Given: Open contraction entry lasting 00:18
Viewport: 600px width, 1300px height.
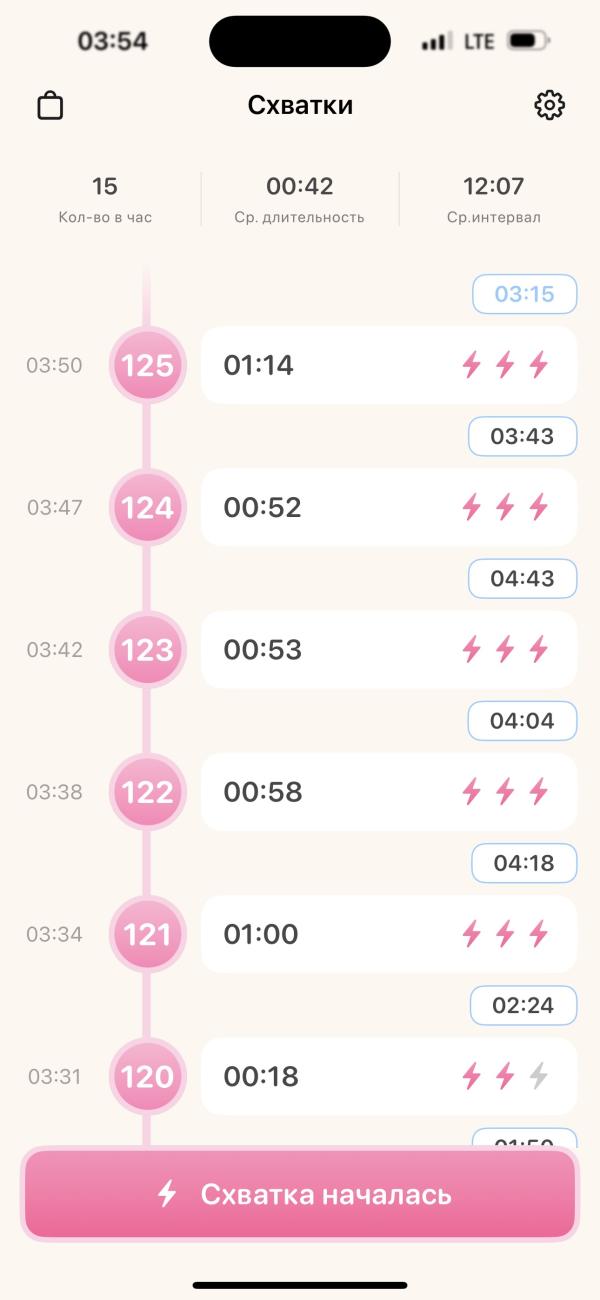Looking at the screenshot, I should 389,1077.
